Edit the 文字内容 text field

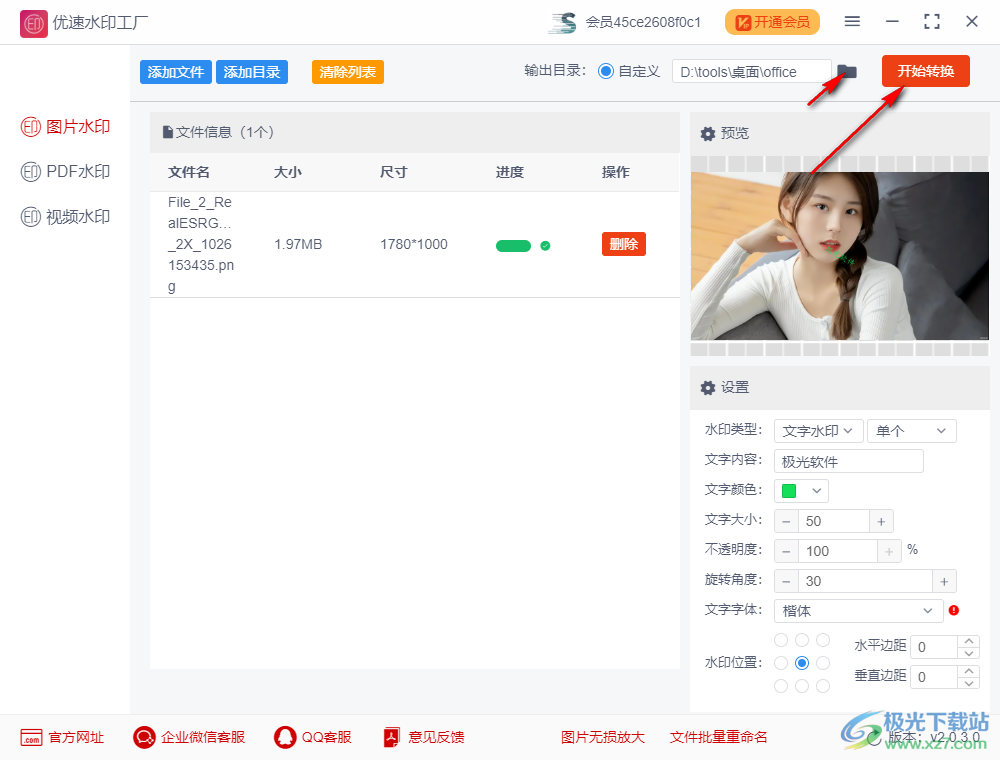[848, 460]
